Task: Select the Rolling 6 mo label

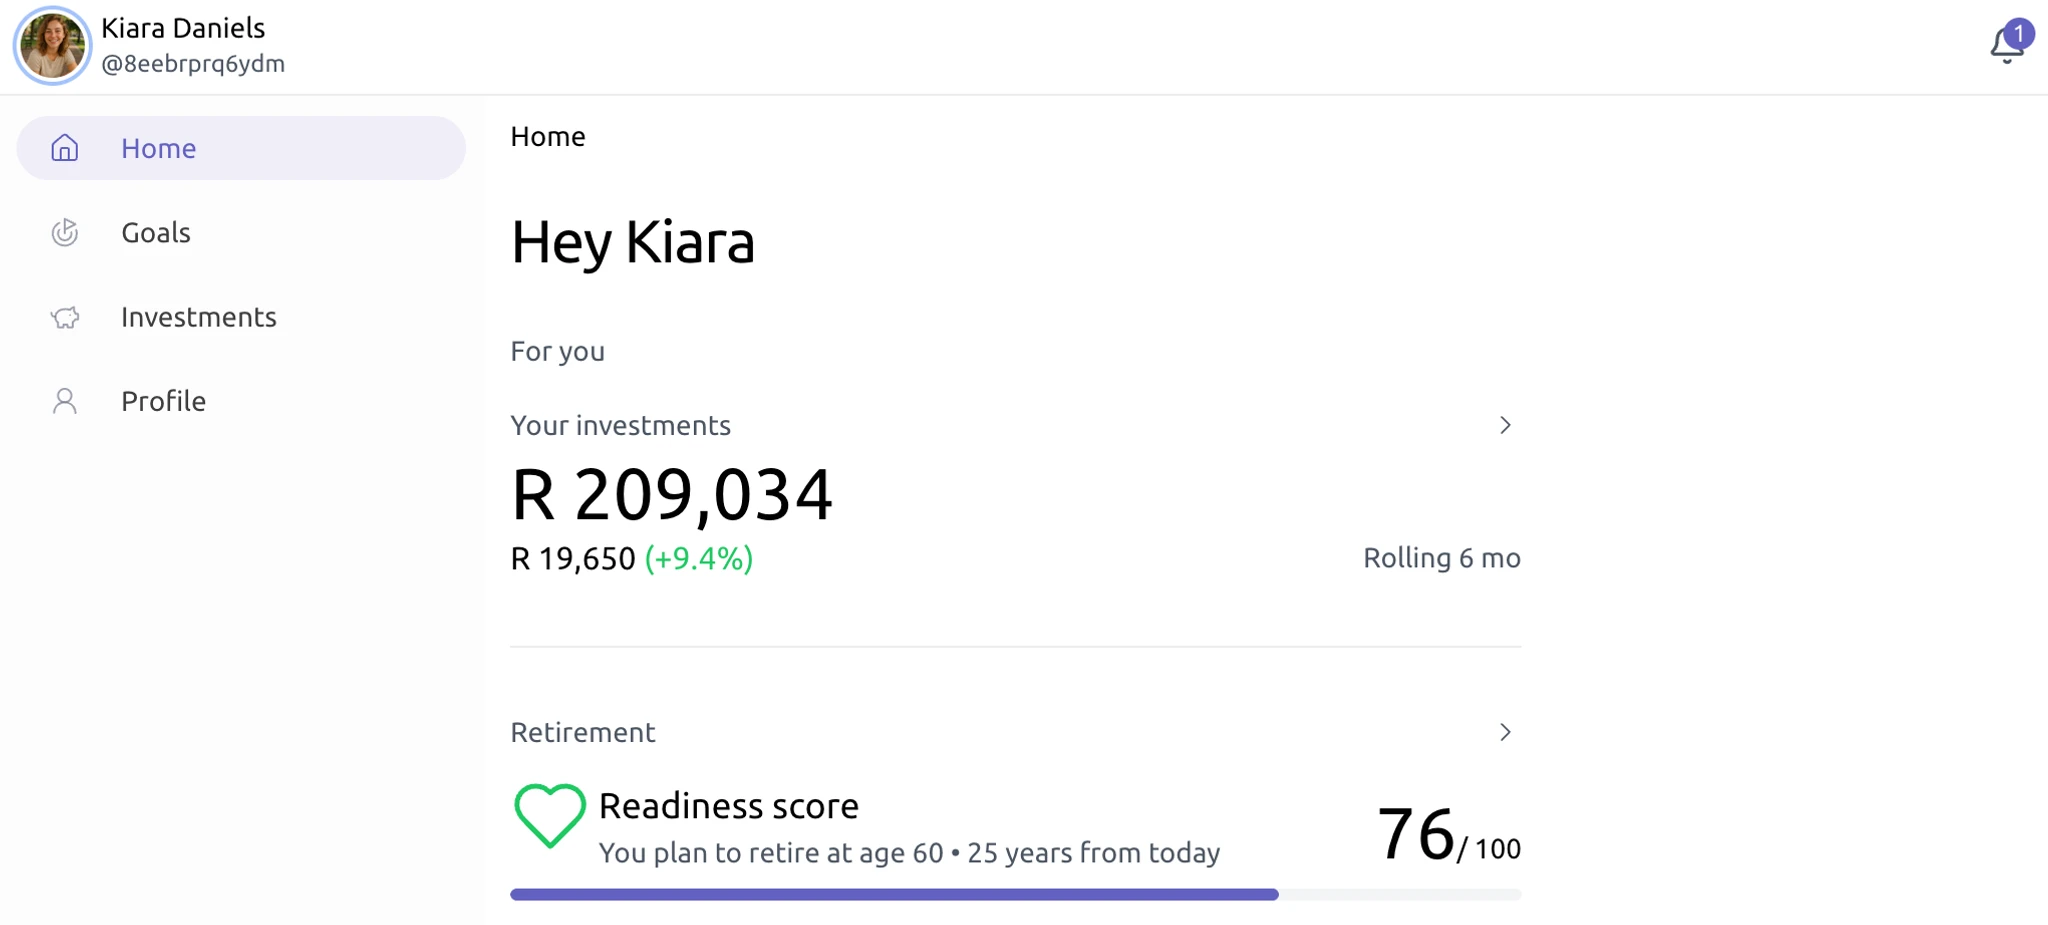Action: (1441, 558)
